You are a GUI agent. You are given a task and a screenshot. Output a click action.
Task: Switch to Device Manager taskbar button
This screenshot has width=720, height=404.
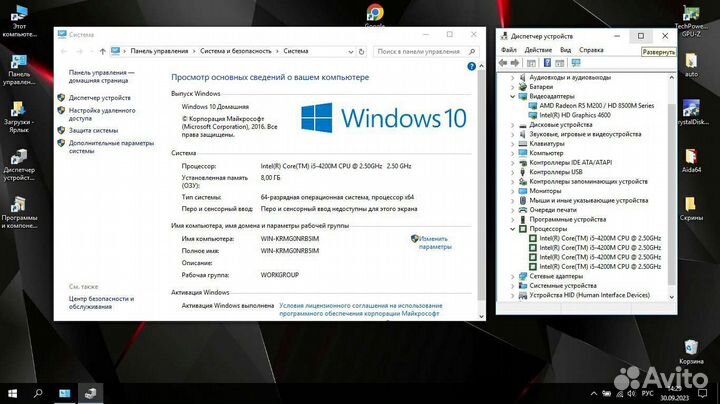(90, 393)
